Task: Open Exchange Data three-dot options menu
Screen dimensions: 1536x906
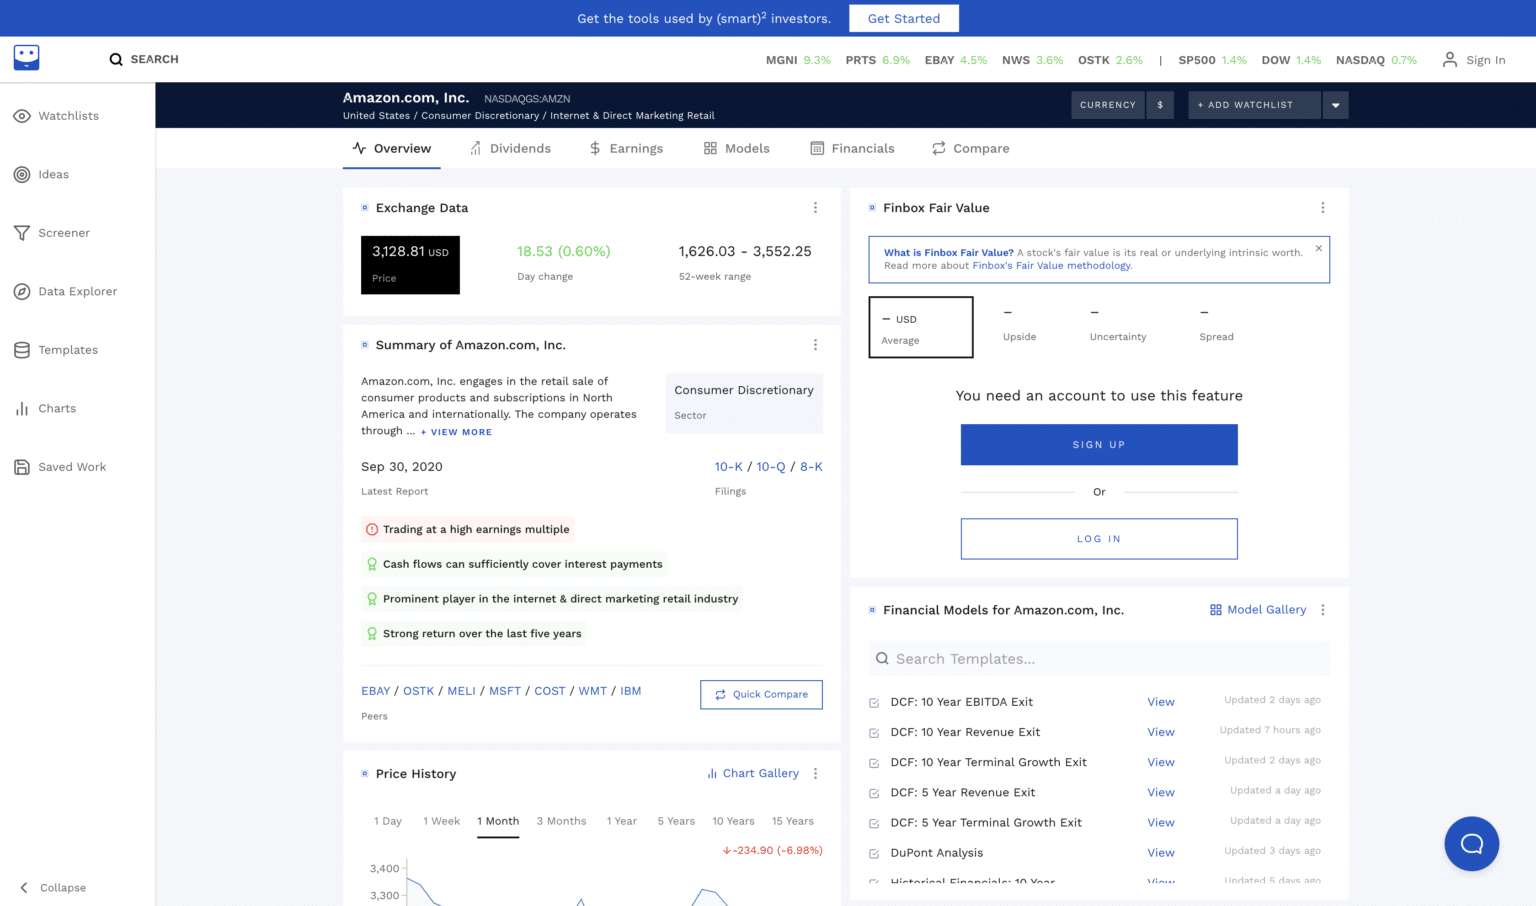Action: pos(815,208)
